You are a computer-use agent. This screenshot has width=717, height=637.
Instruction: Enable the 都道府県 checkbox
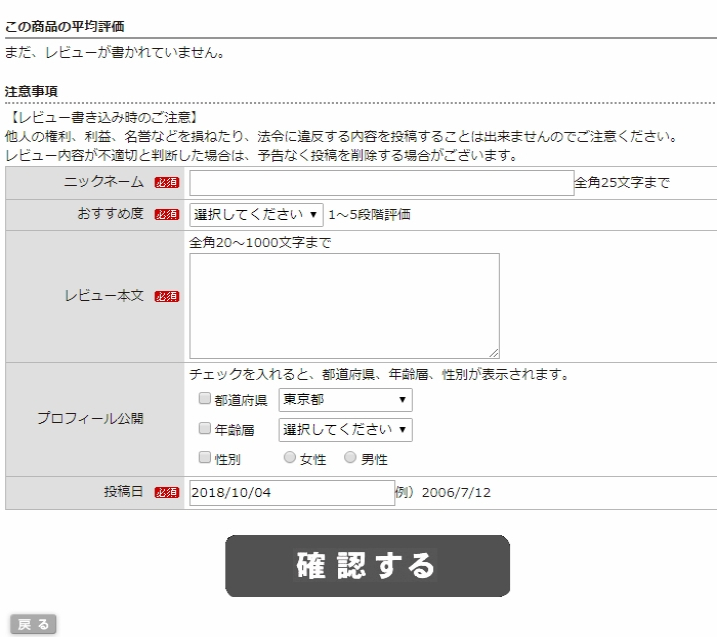point(205,400)
